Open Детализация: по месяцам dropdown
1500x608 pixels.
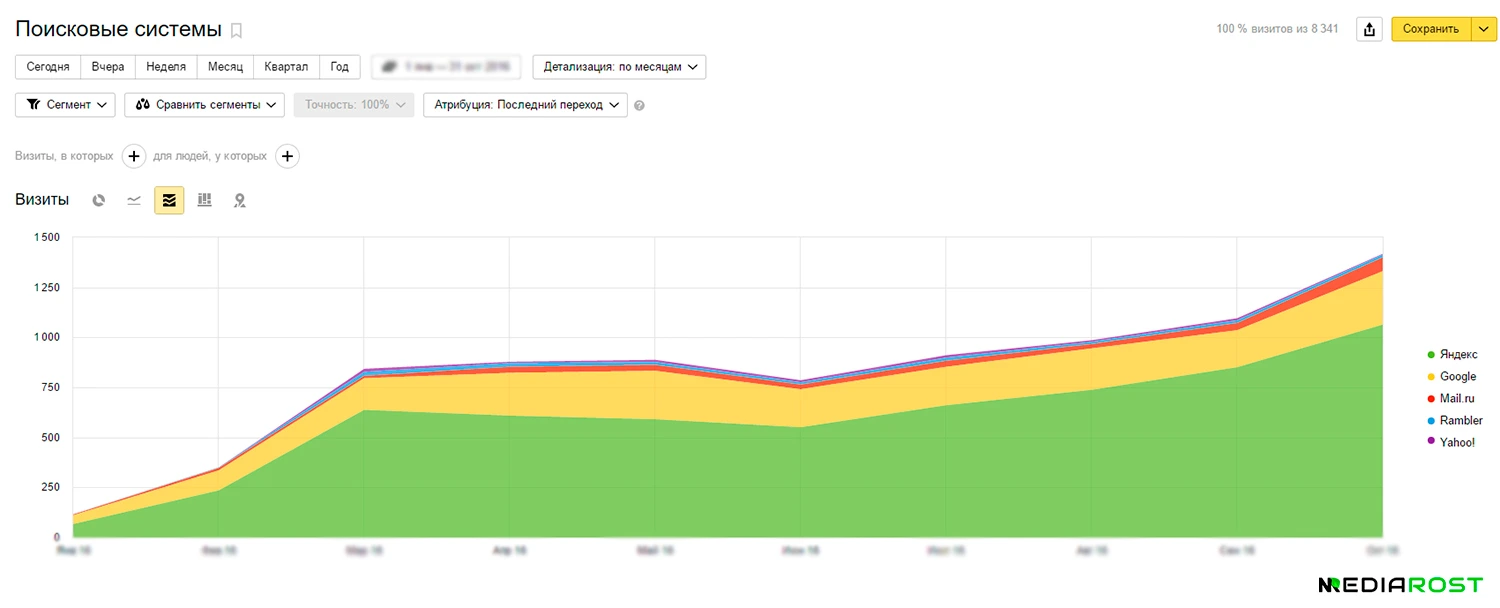619,67
